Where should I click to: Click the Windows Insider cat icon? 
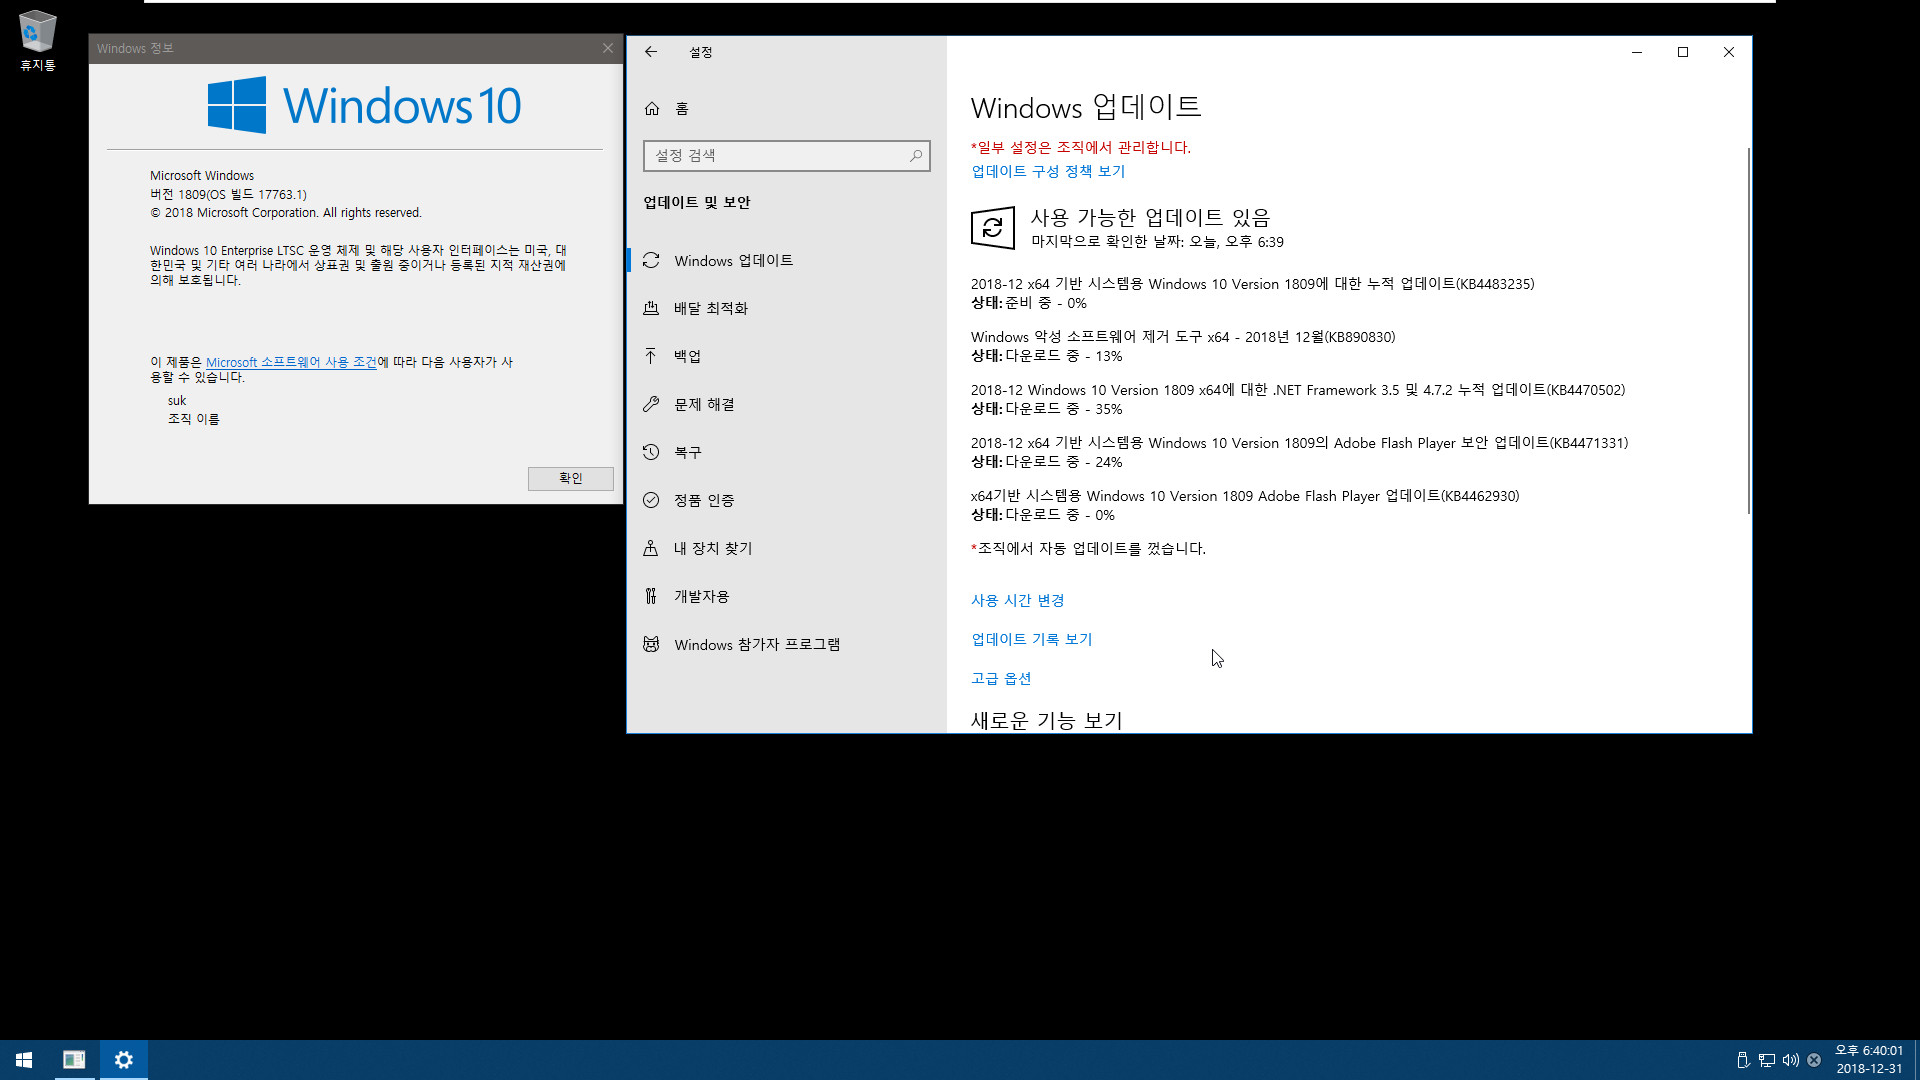point(651,644)
